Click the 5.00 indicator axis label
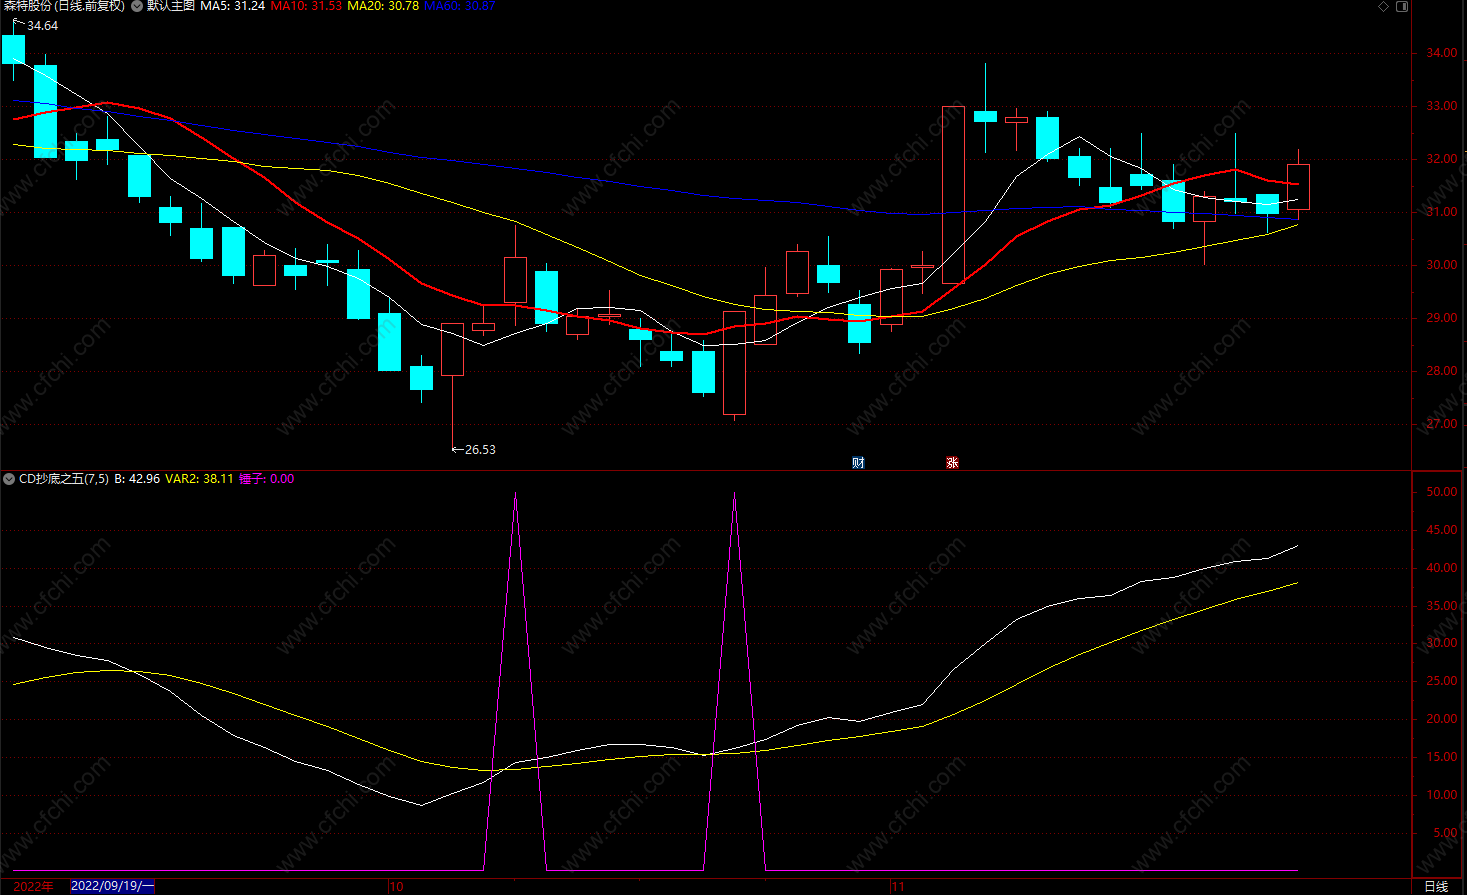 [x=1445, y=833]
